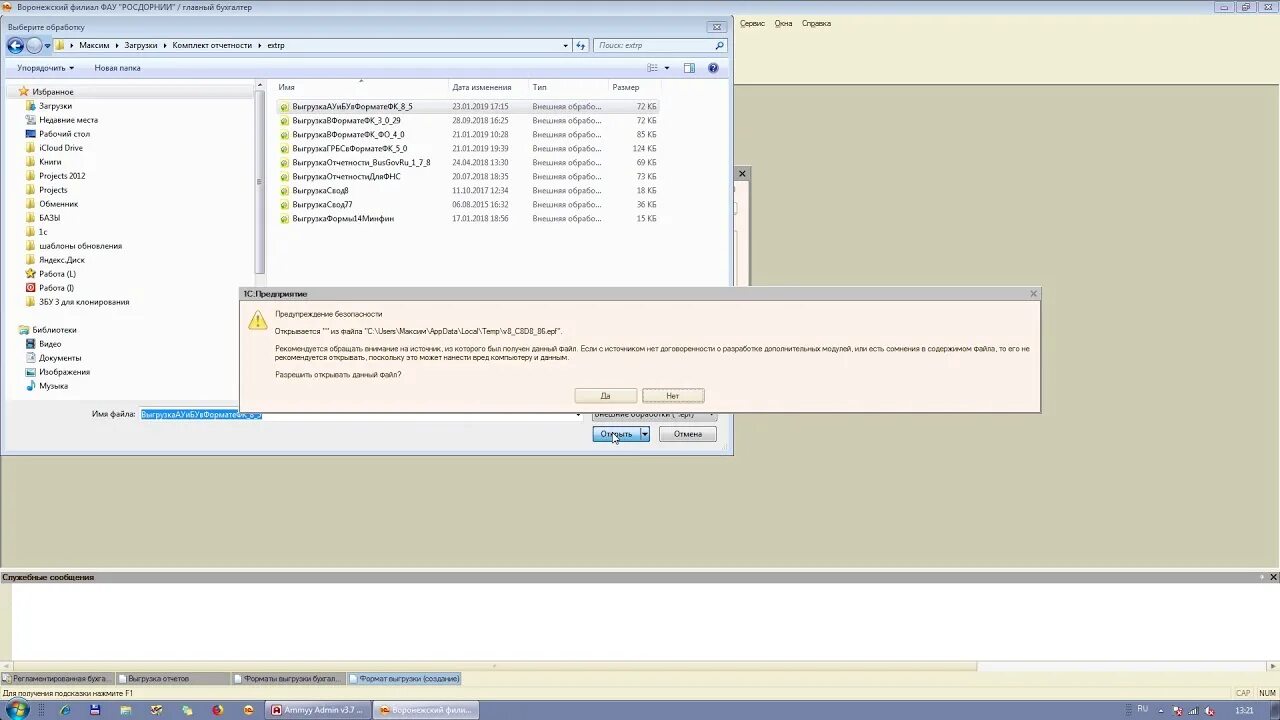Click the change view icon

coord(652,68)
